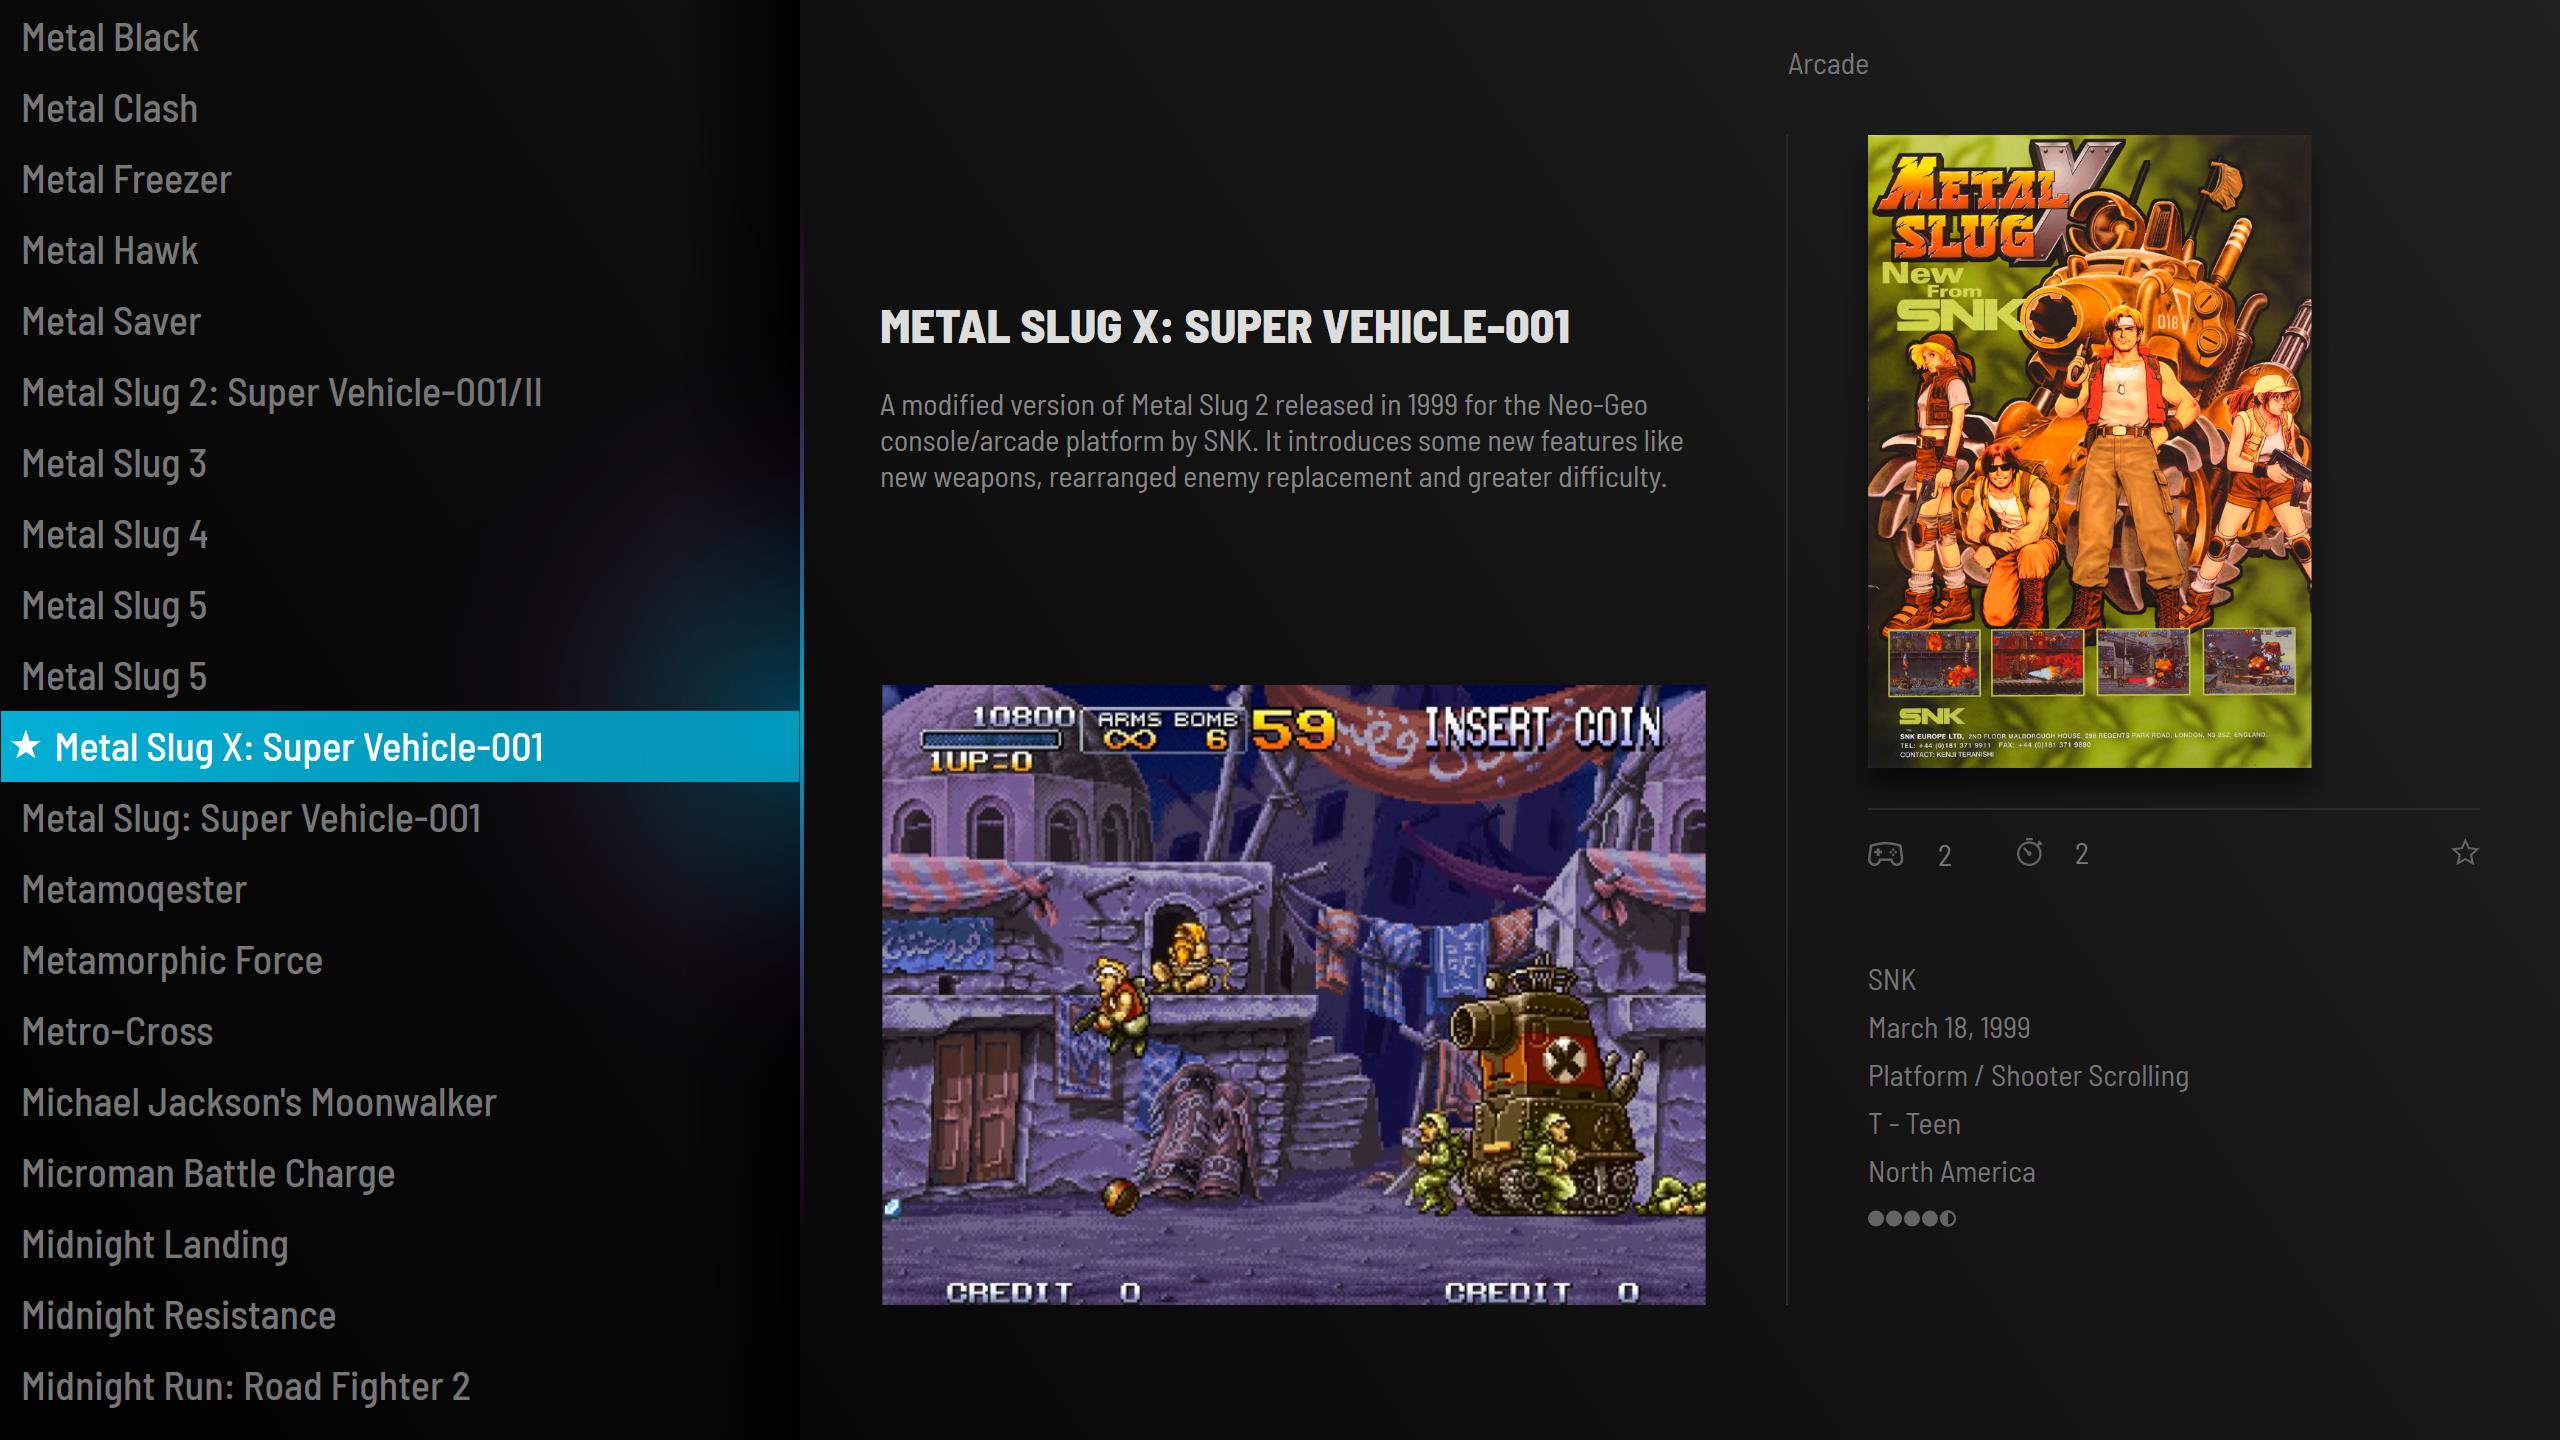Click the North America region text
This screenshot has width=2560, height=1440.
[x=1951, y=1172]
